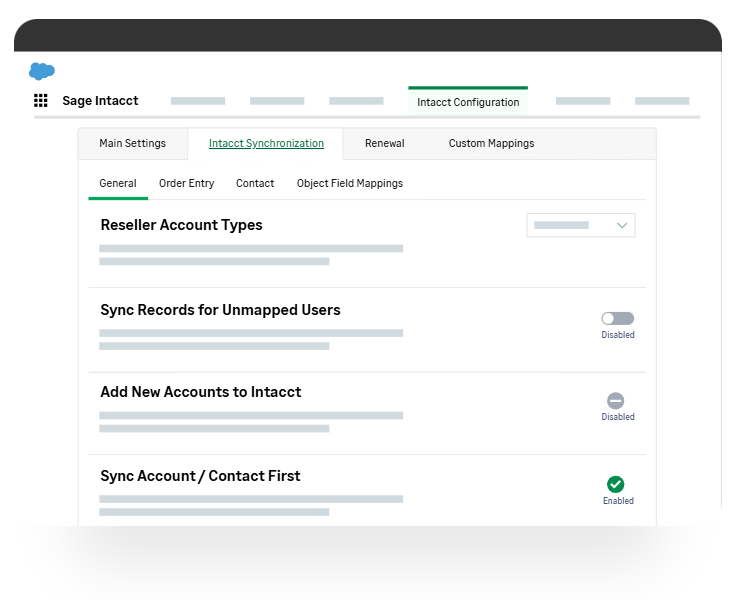
Task: Expand the Reseller Account Types dropdown
Action: (581, 225)
